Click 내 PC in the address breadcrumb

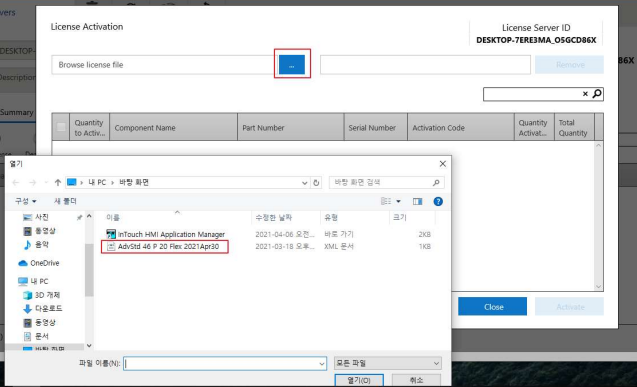(97, 182)
